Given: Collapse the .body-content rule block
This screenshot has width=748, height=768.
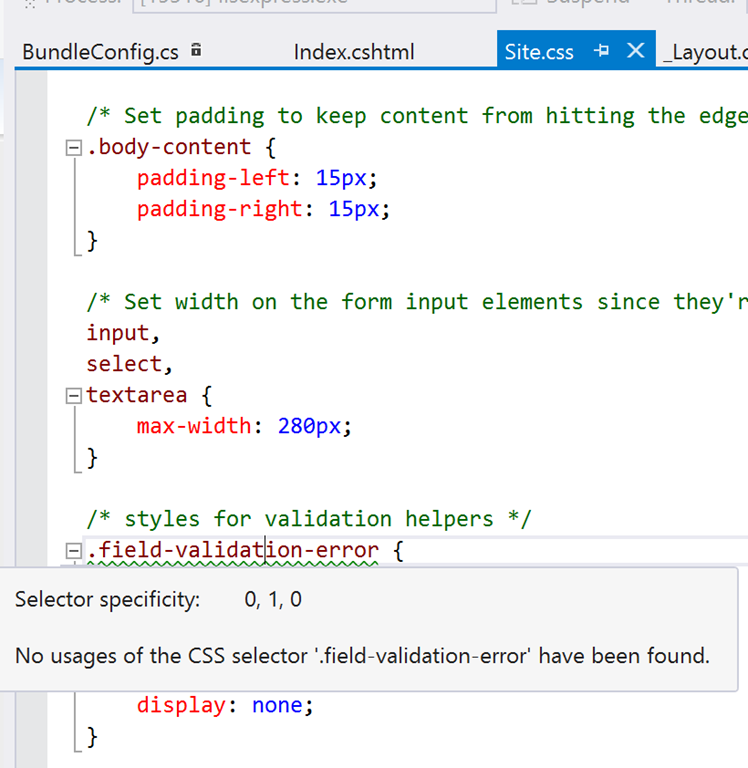Looking at the screenshot, I should click(72, 148).
